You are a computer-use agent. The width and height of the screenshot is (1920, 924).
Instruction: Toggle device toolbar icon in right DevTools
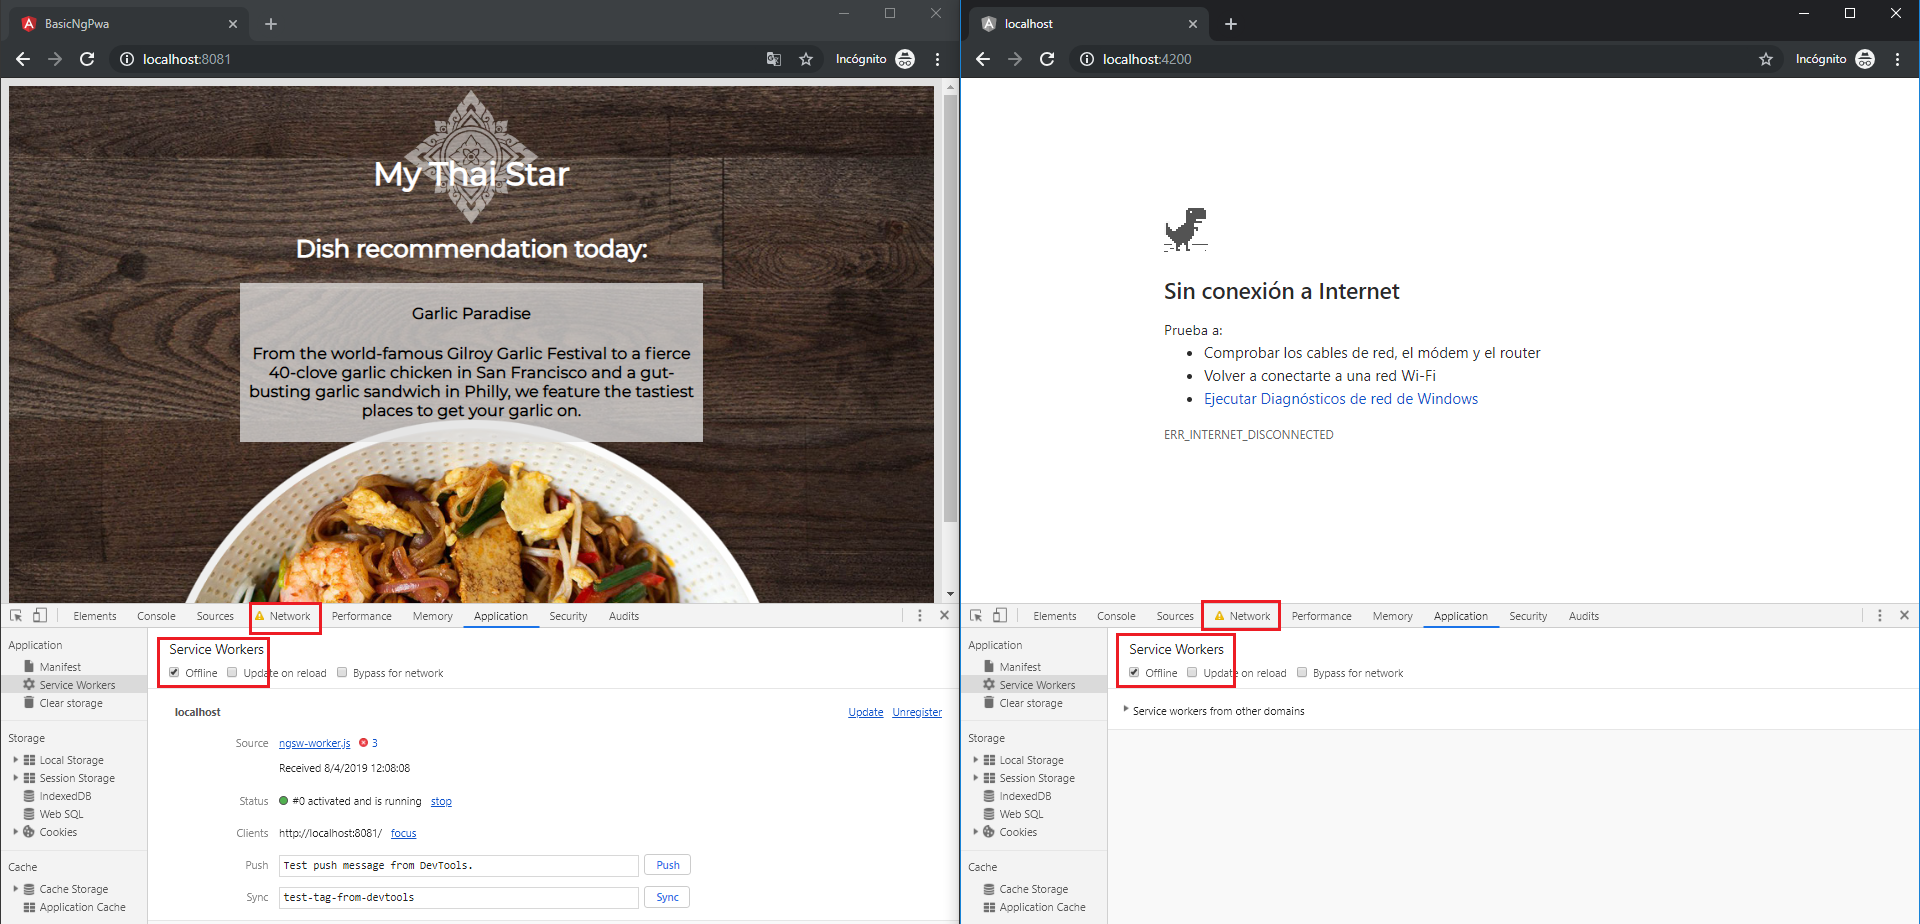(x=1000, y=616)
